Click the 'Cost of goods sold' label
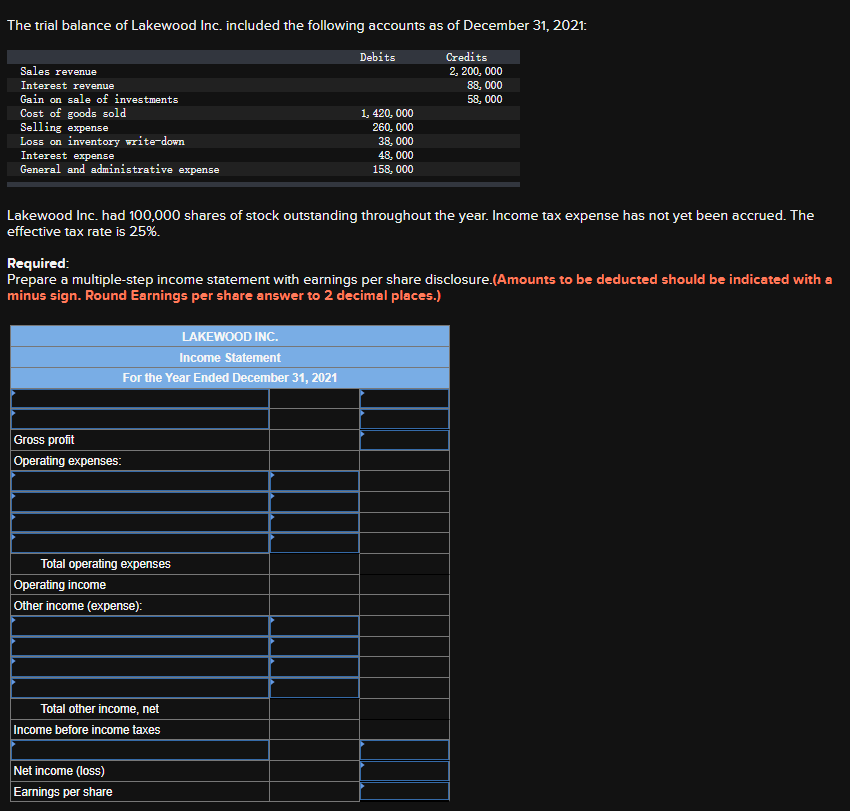This screenshot has width=850, height=811. click(x=73, y=113)
